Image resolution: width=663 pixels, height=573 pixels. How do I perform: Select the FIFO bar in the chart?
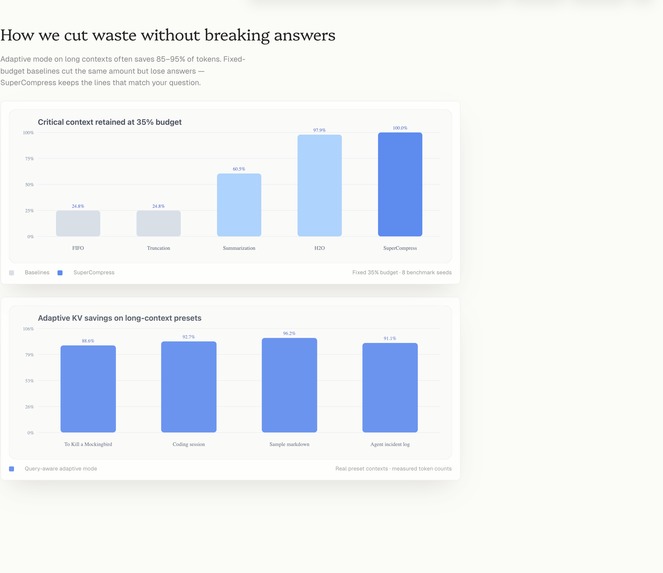[78, 223]
